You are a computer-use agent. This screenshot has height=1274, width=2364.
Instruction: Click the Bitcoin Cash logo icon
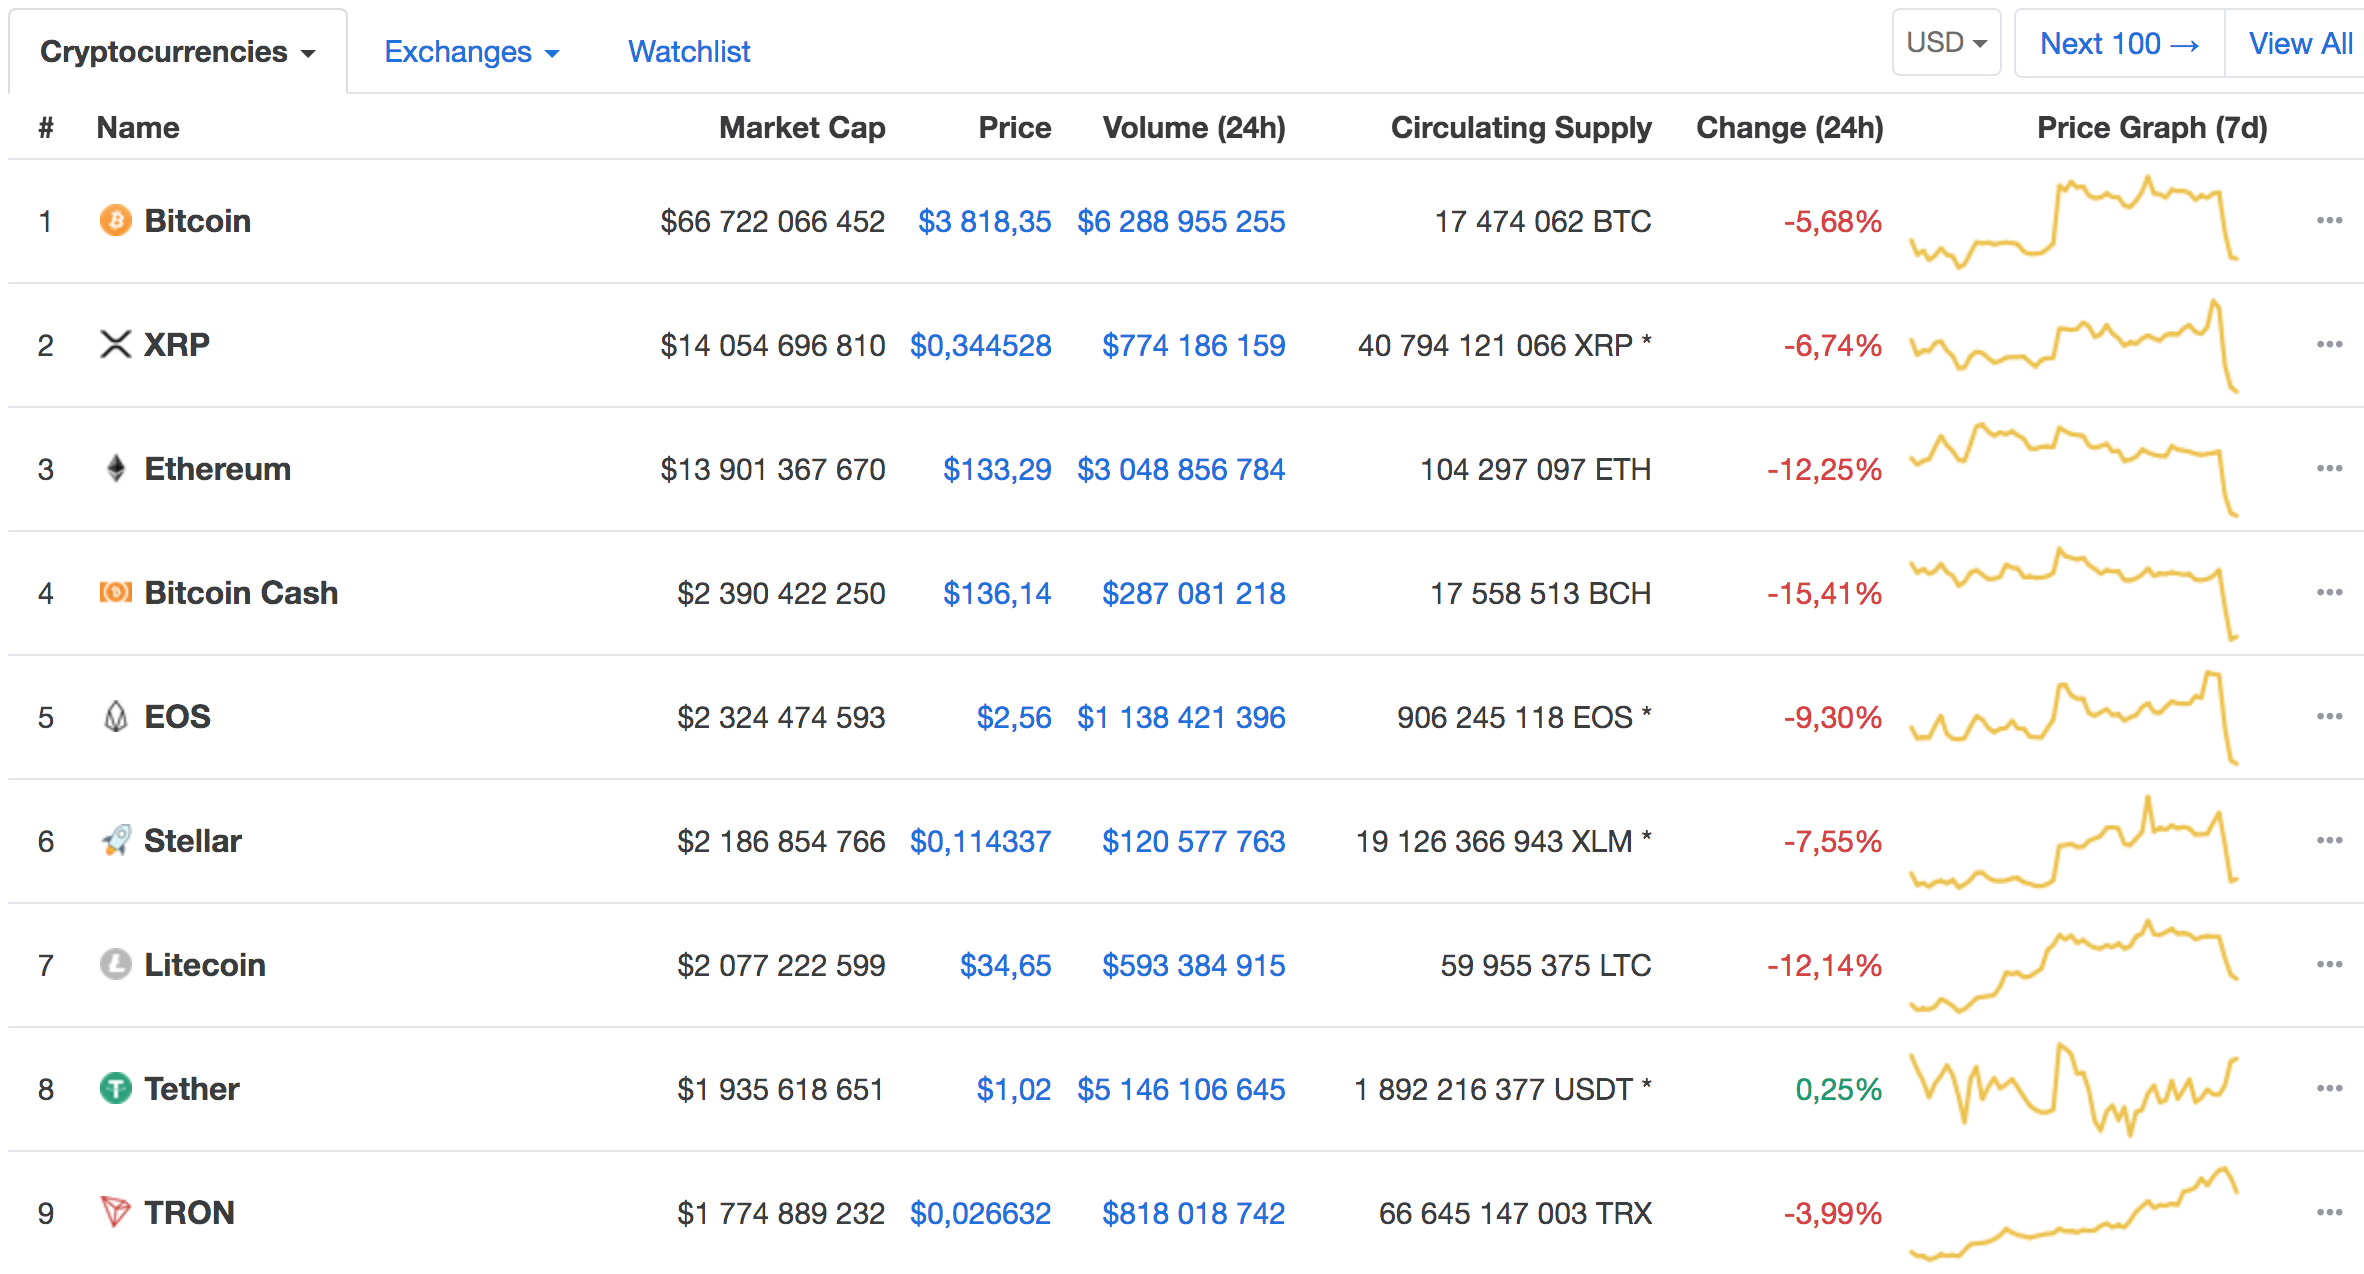pyautogui.click(x=116, y=592)
